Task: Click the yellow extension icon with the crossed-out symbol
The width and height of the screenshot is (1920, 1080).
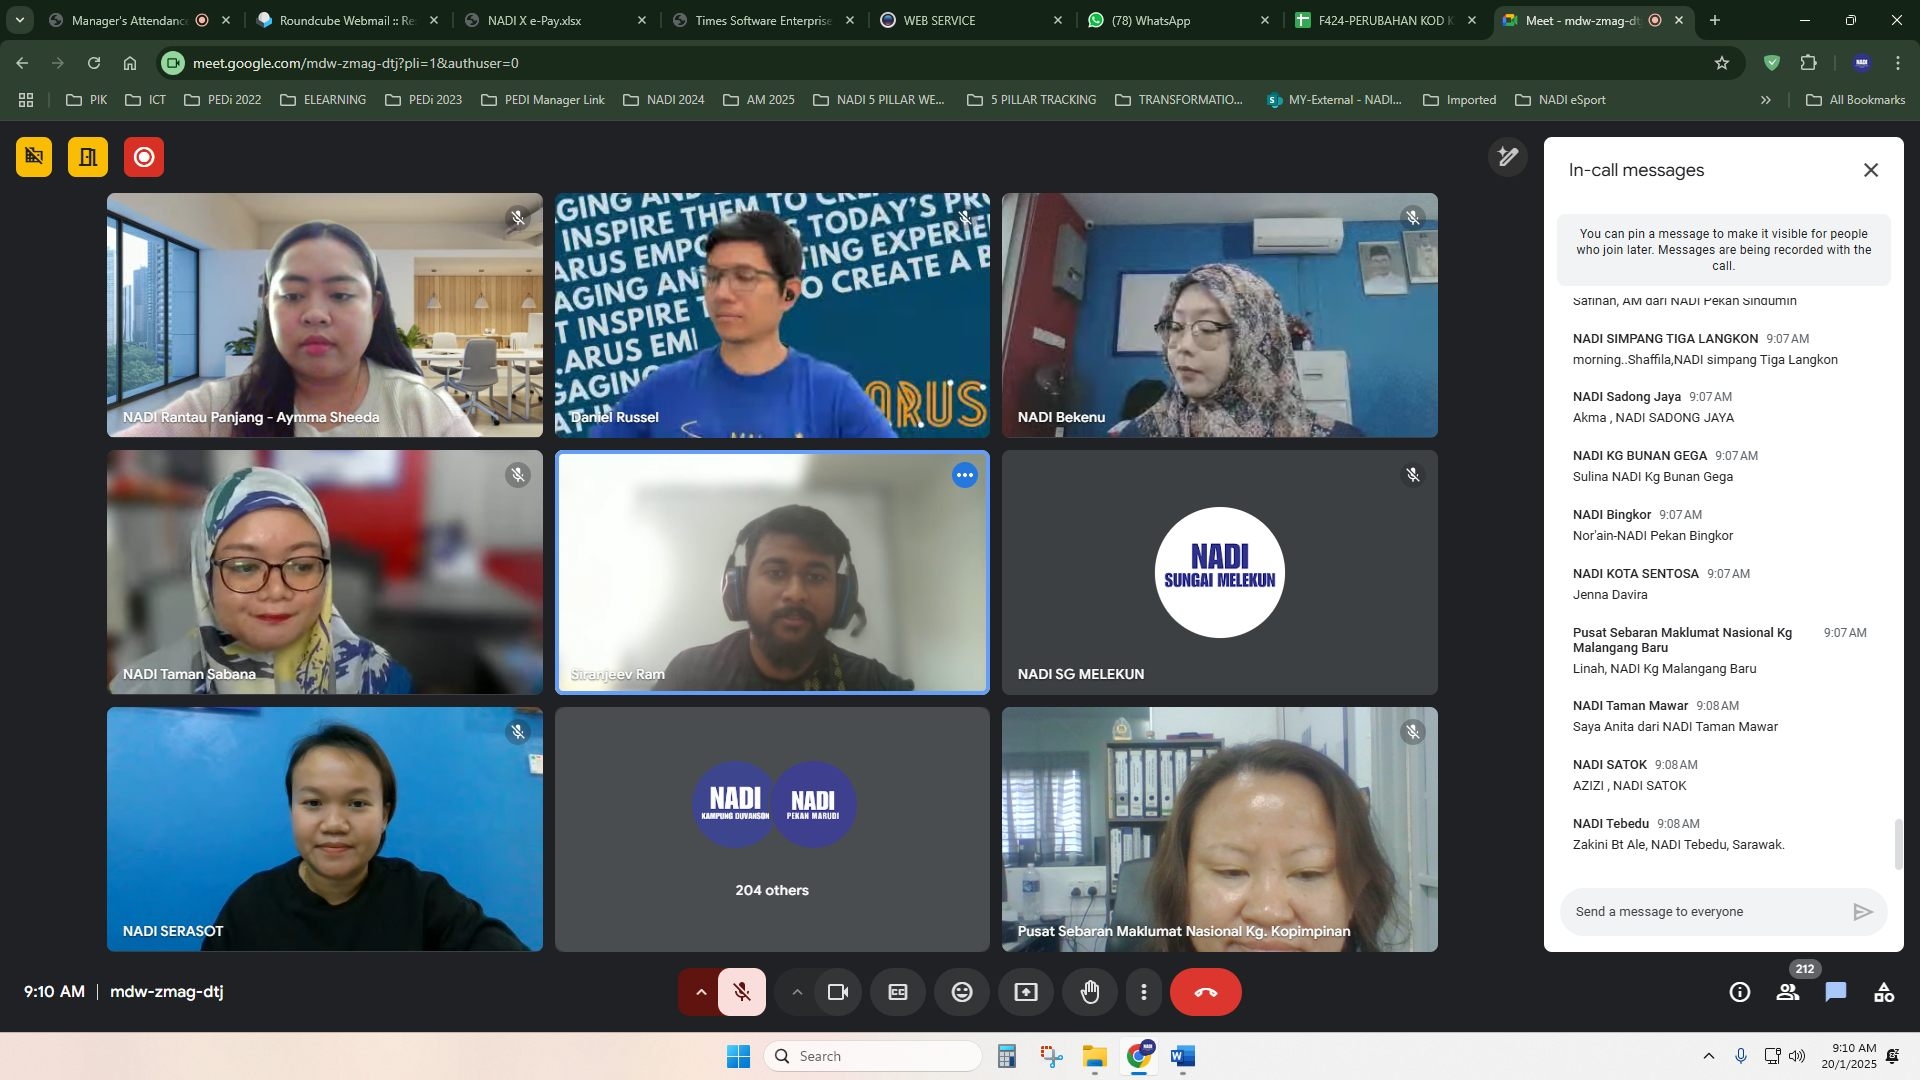Action: [34, 157]
